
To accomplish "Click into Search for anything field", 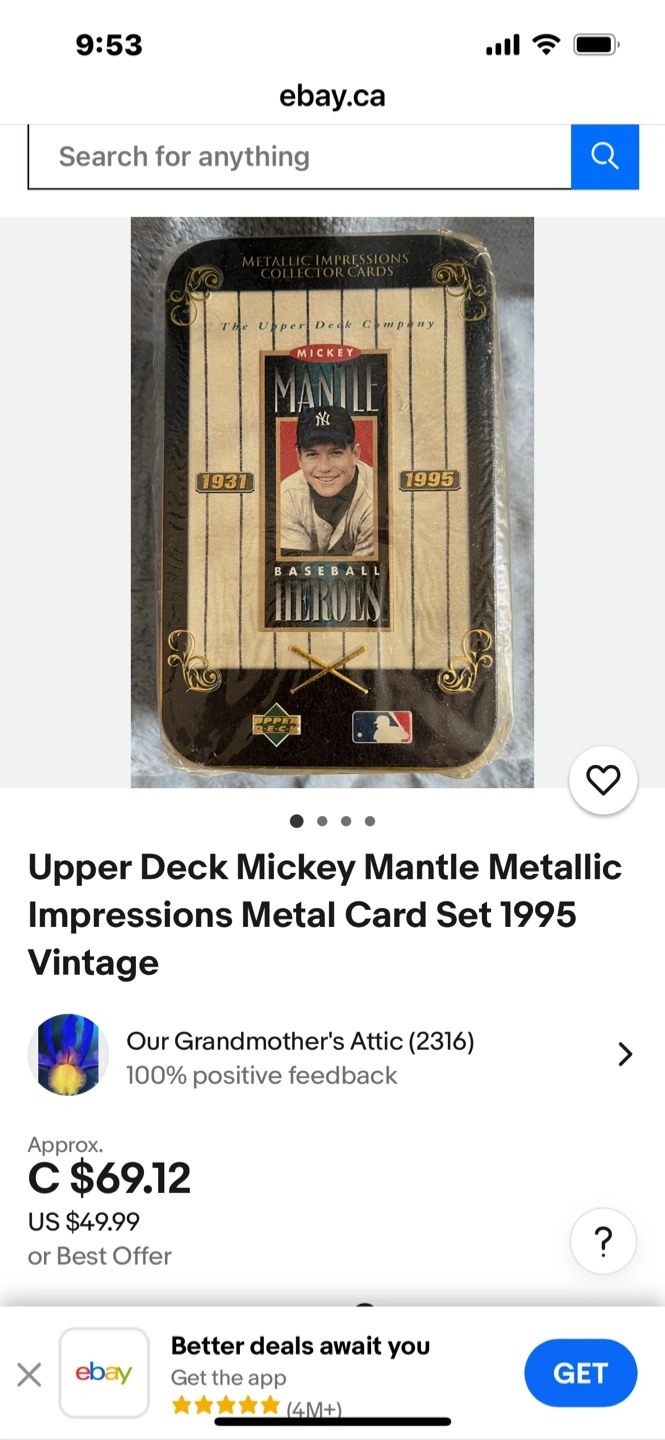I will tap(299, 157).
